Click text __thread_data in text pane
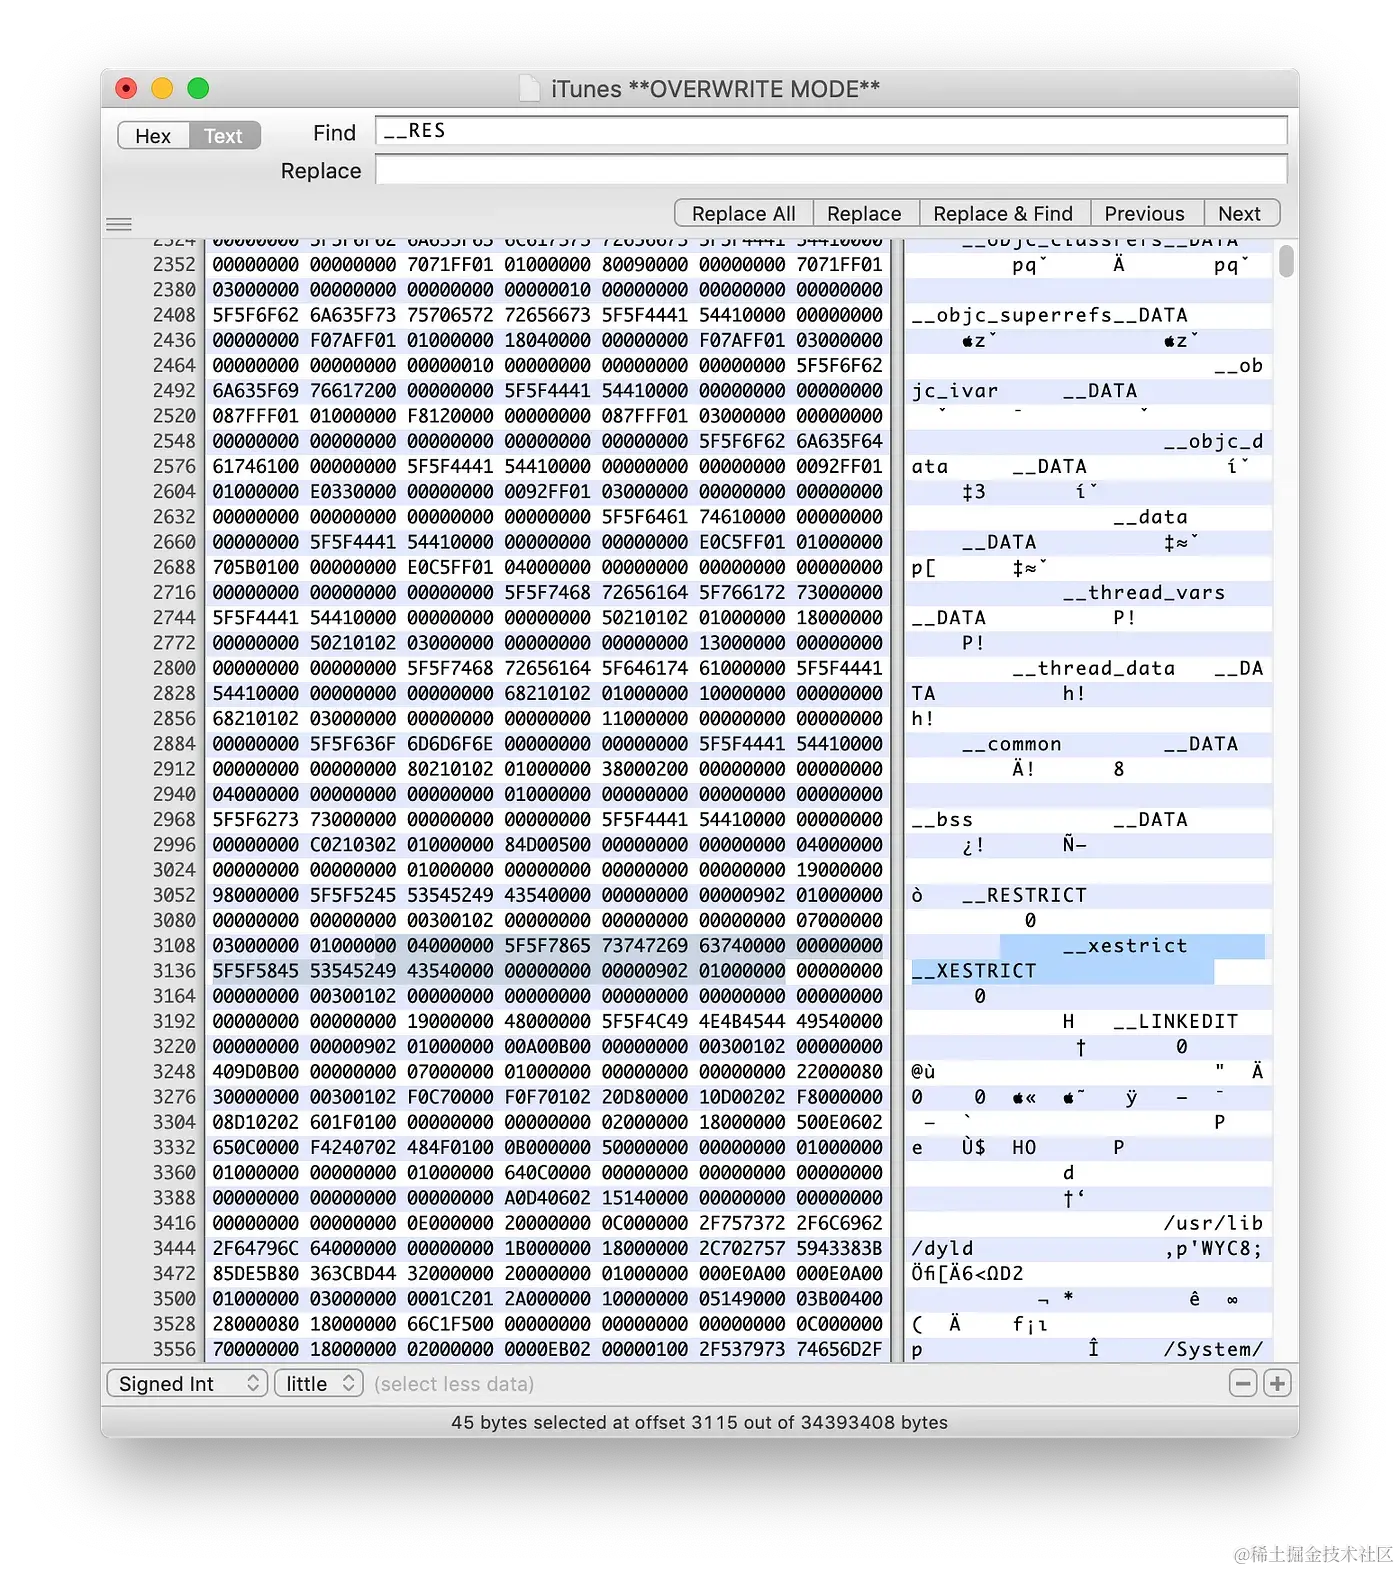 [x=1094, y=668]
